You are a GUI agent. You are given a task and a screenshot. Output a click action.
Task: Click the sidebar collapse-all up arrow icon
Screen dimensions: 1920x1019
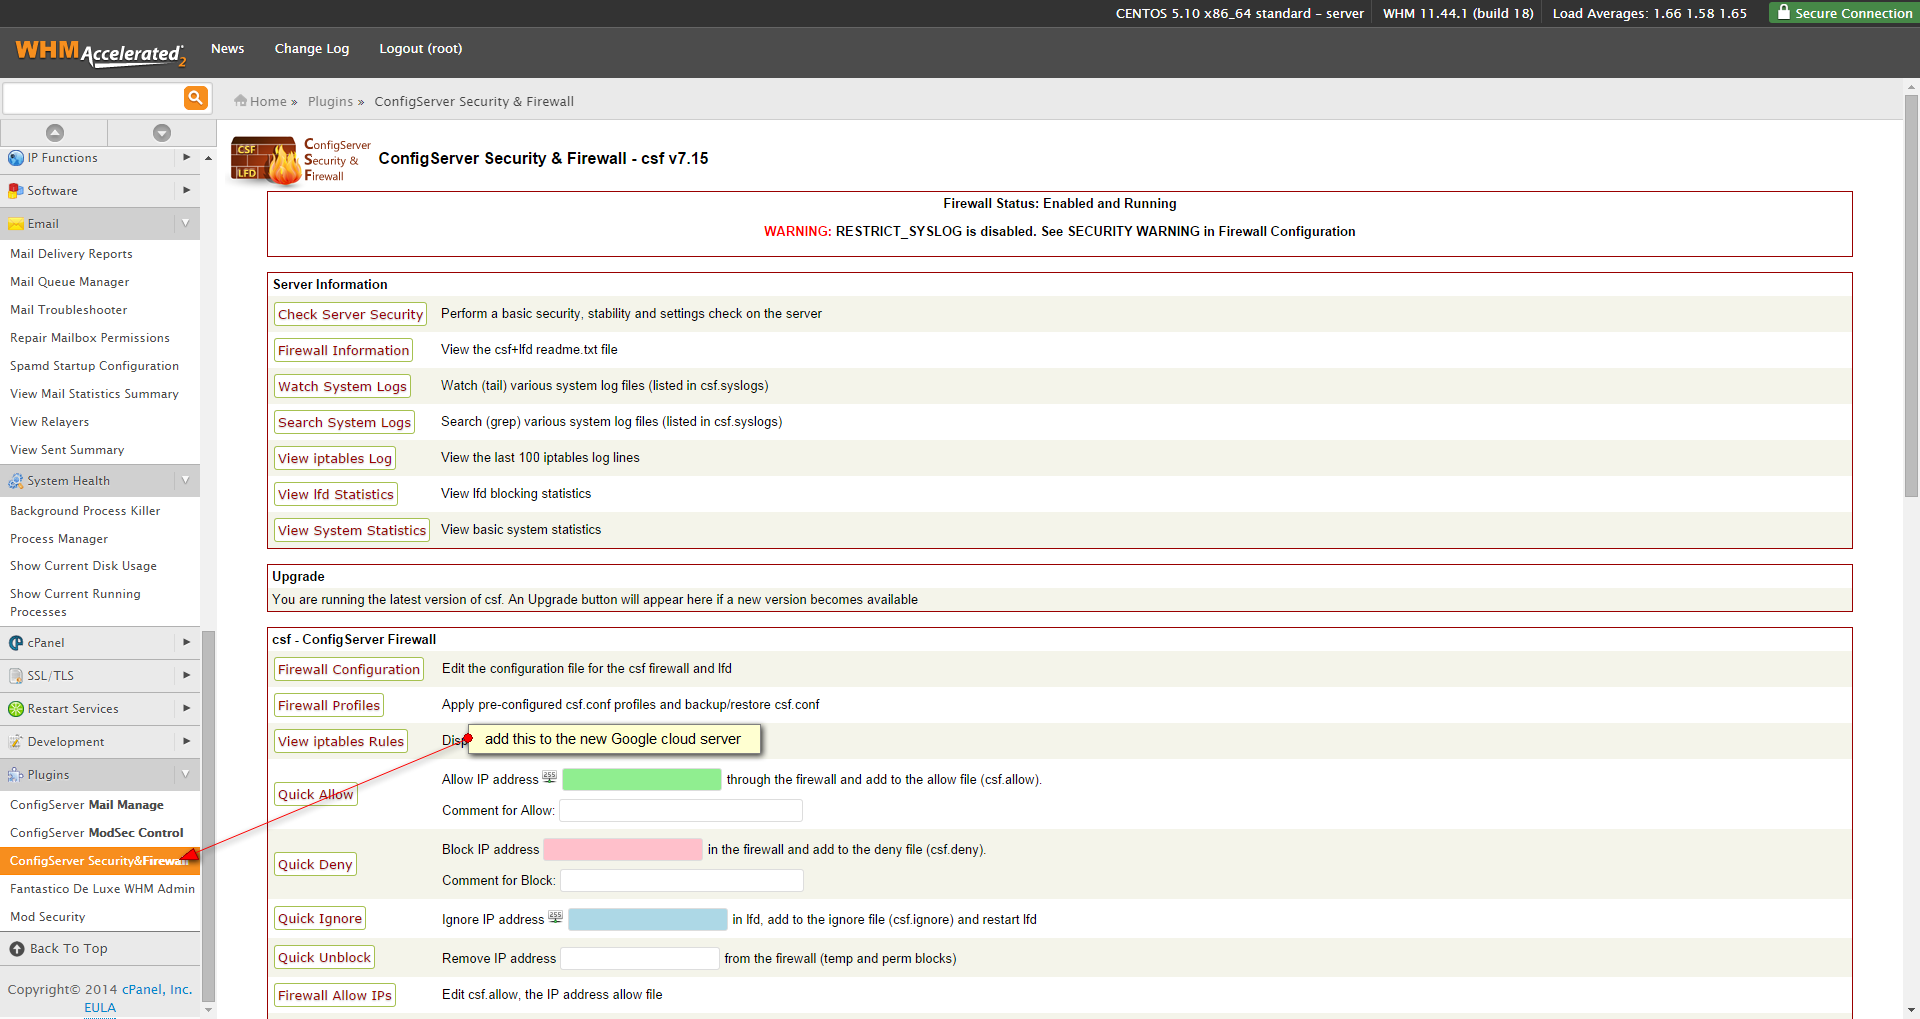tap(55, 133)
